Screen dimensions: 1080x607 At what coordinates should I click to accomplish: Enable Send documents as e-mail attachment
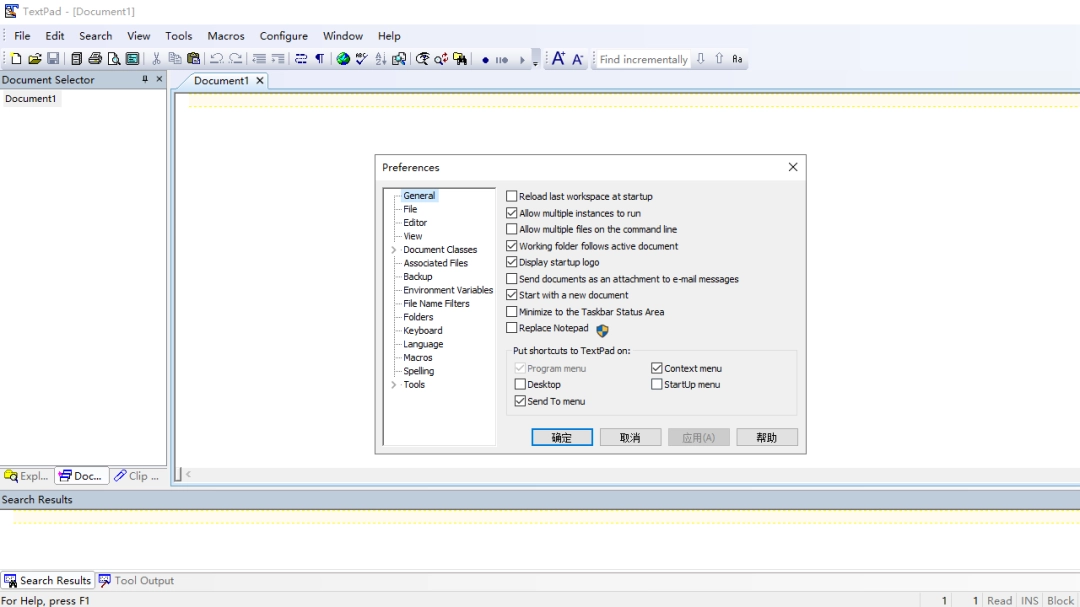(512, 279)
